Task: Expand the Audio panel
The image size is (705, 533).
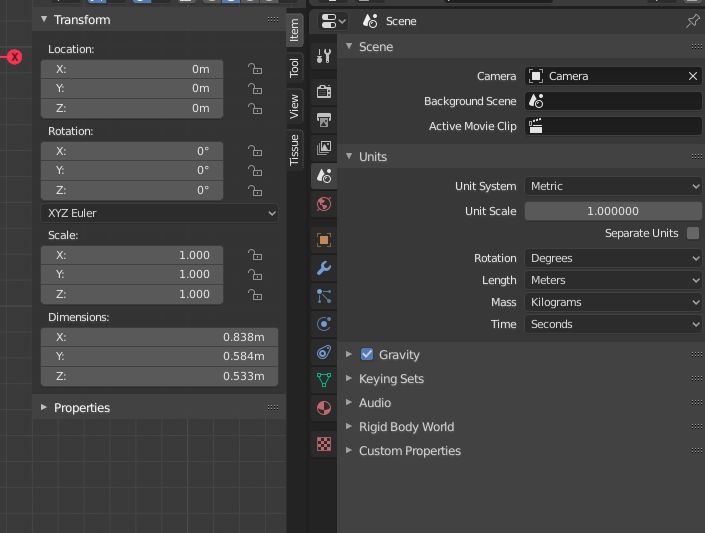Action: (x=349, y=402)
